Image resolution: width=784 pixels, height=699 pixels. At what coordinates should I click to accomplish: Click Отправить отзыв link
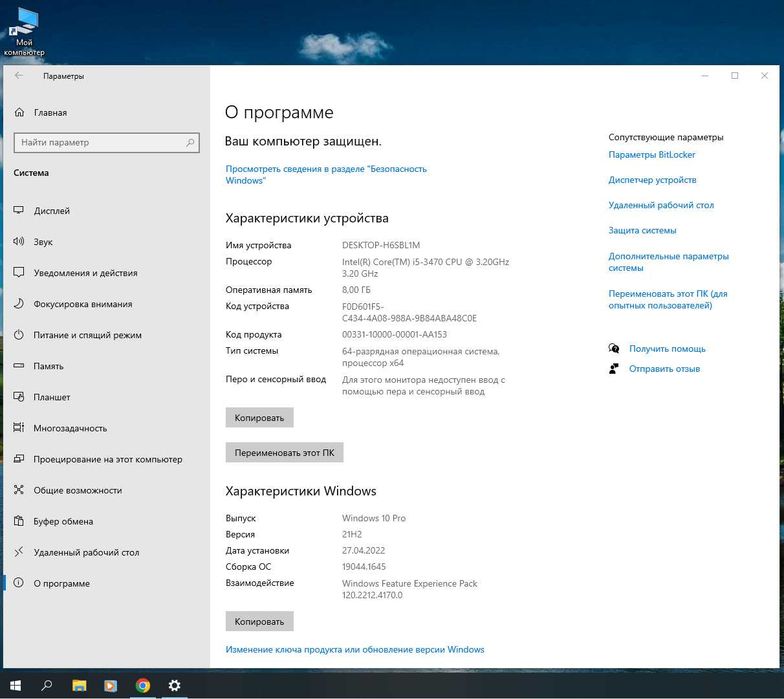pyautogui.click(x=664, y=368)
